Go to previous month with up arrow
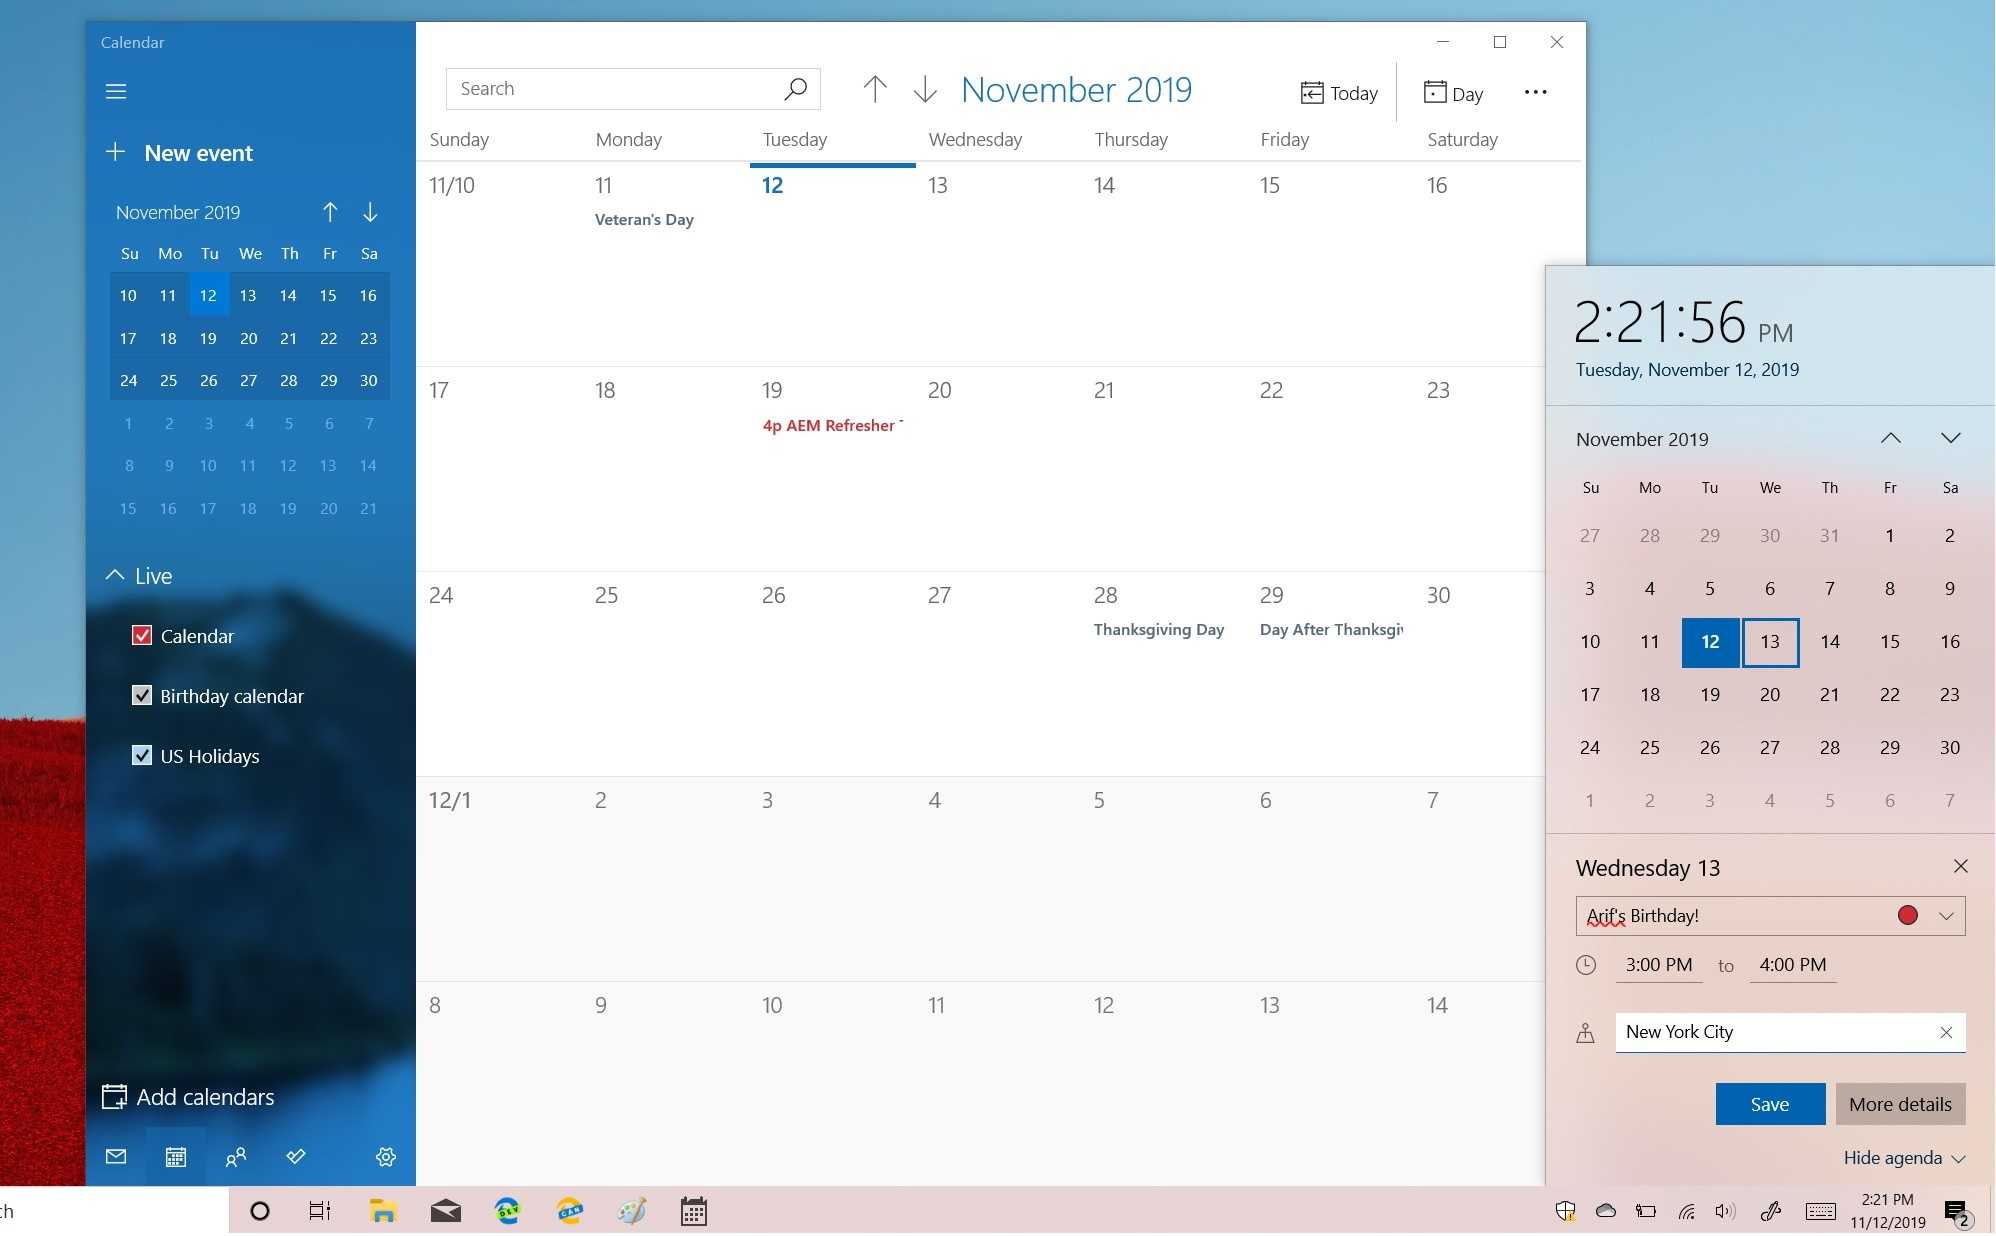 (875, 89)
